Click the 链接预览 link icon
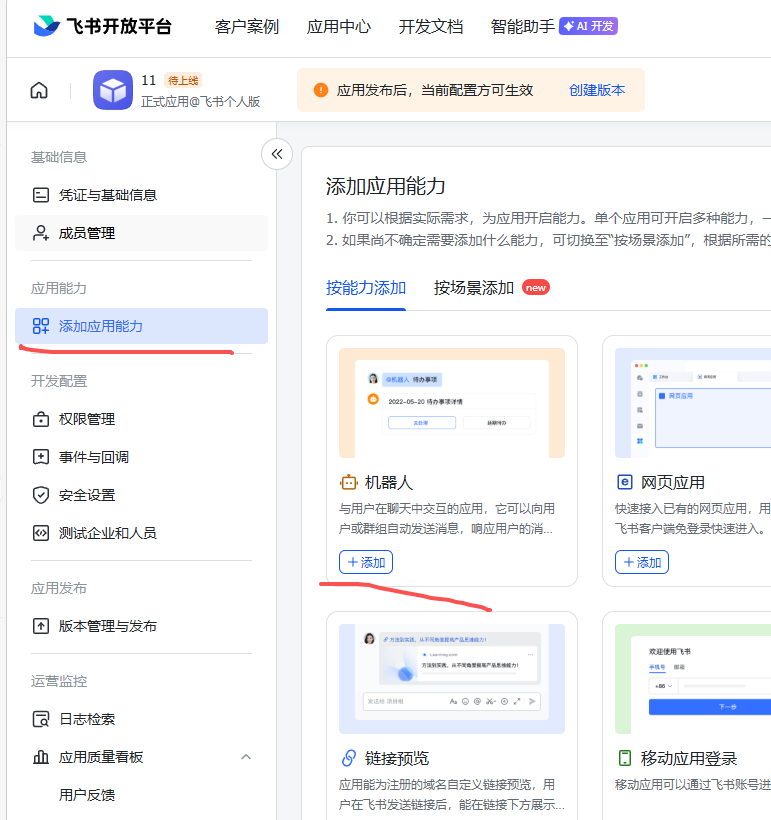This screenshot has height=820, width=771. pos(348,758)
